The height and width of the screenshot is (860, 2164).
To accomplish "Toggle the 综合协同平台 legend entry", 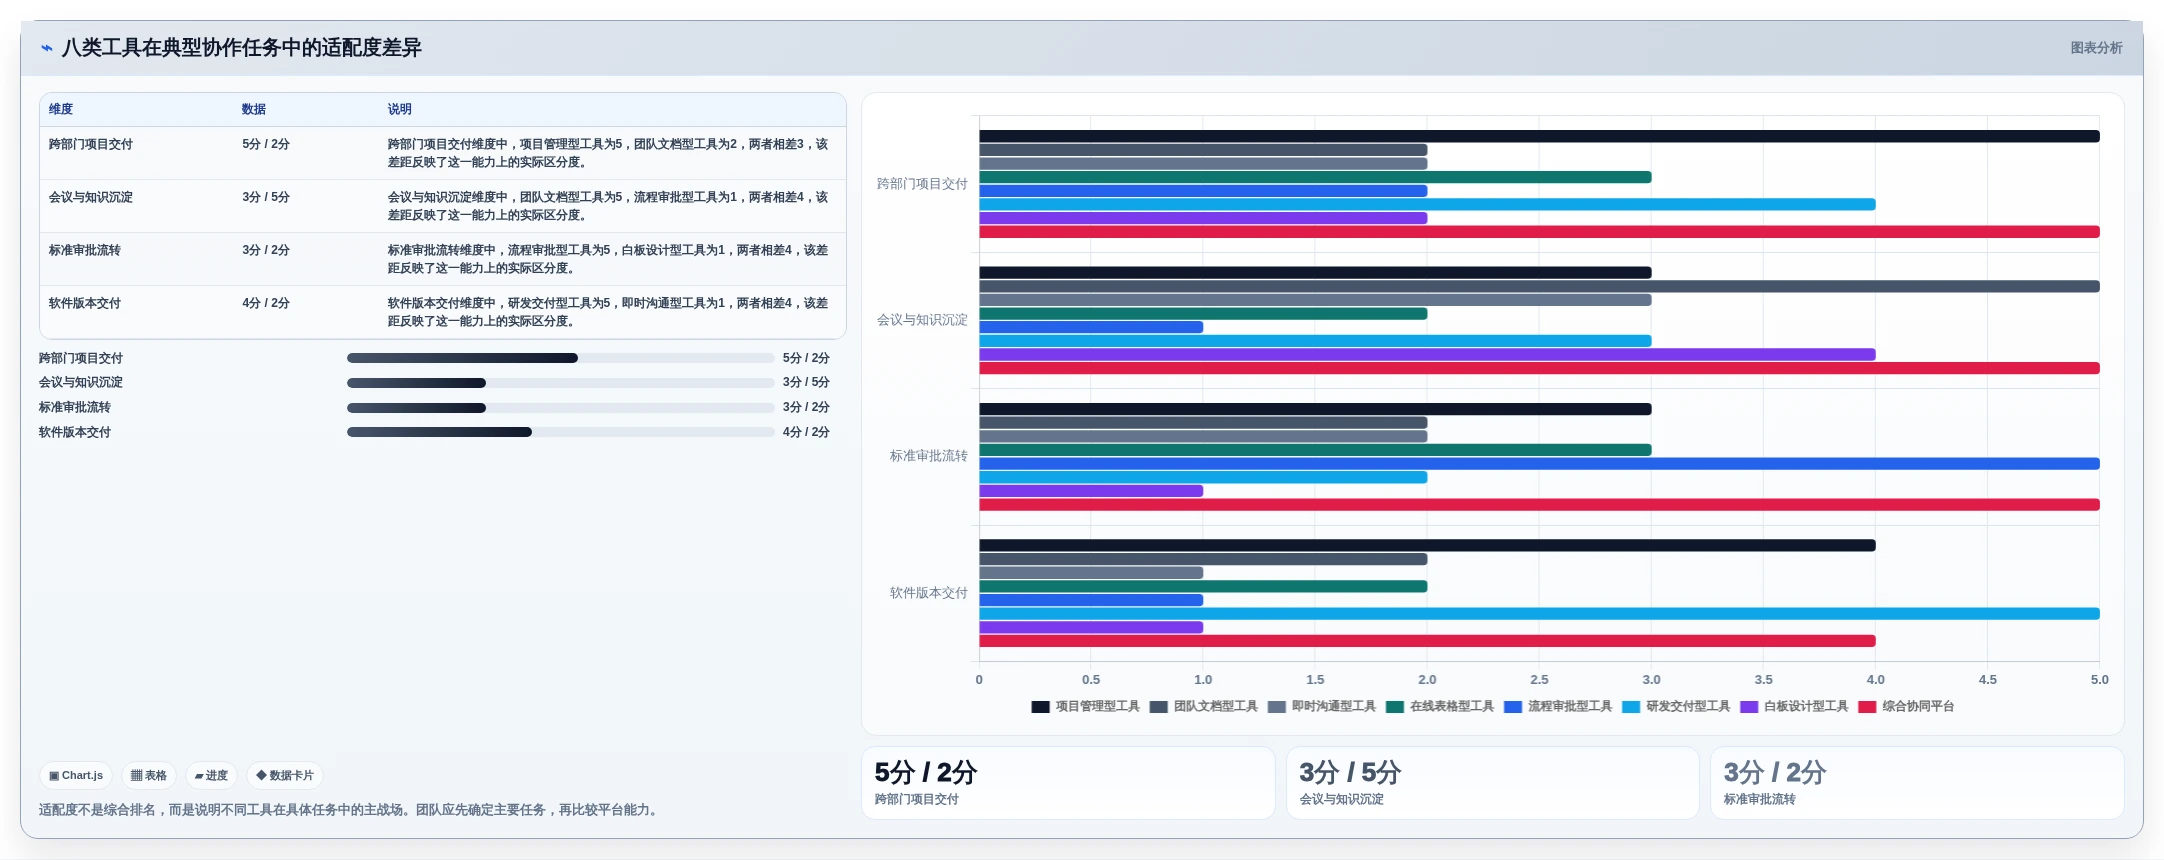I will 1906,707.
